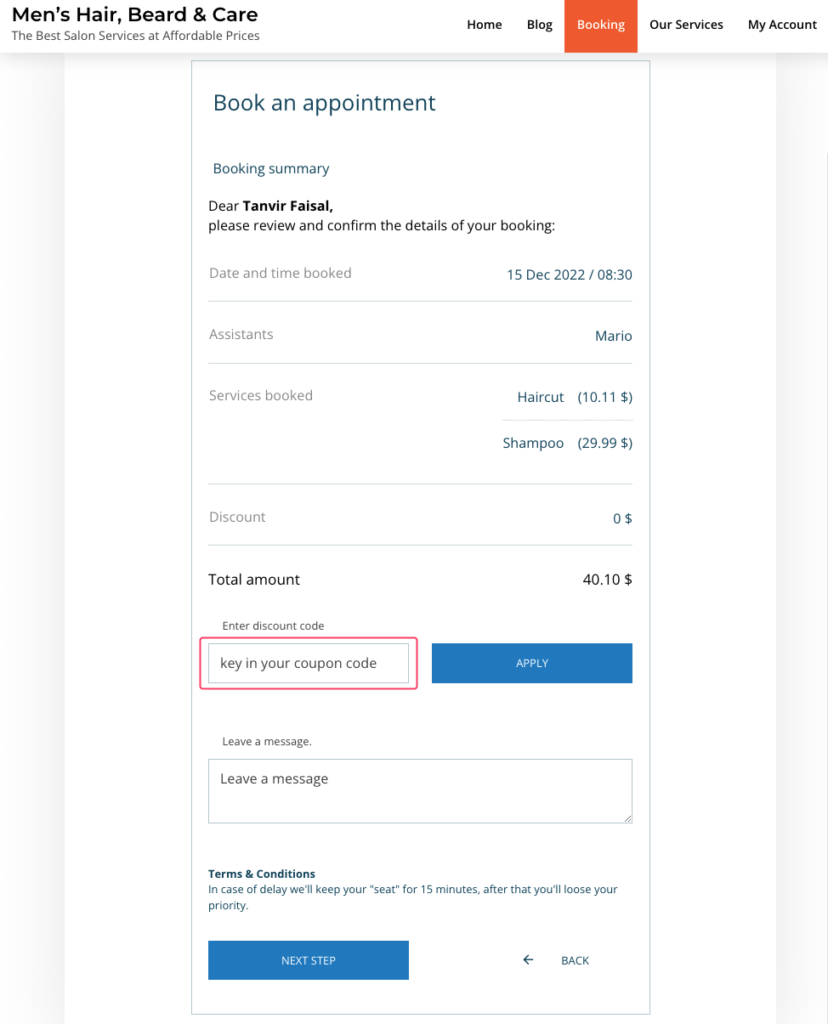The image size is (828, 1024).
Task: Click the Leave a message text area
Action: coord(420,790)
